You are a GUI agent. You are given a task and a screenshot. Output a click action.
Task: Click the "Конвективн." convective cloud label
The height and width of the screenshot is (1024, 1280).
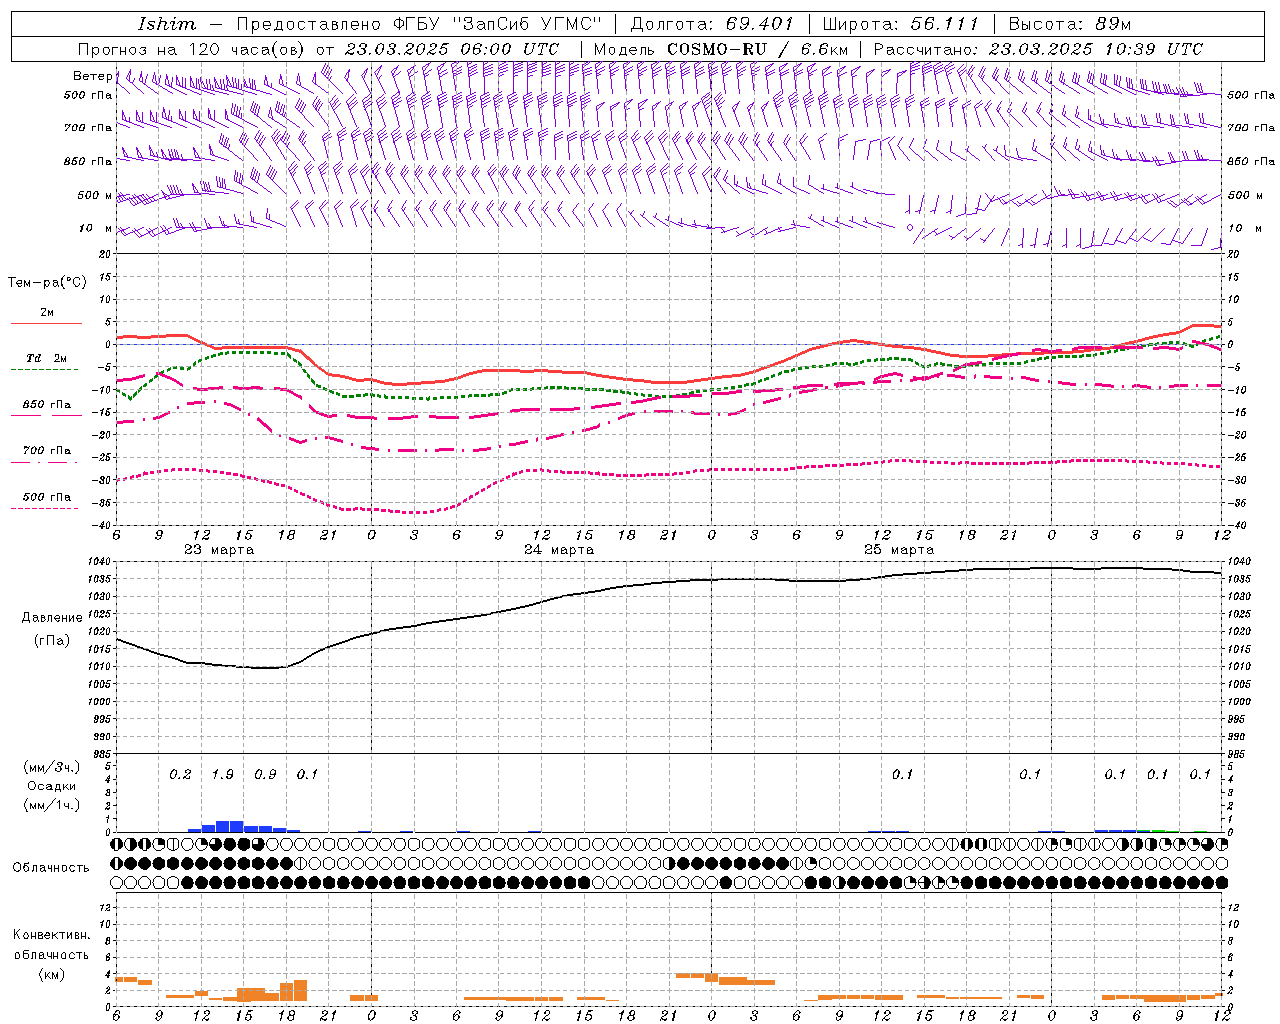click(x=51, y=935)
